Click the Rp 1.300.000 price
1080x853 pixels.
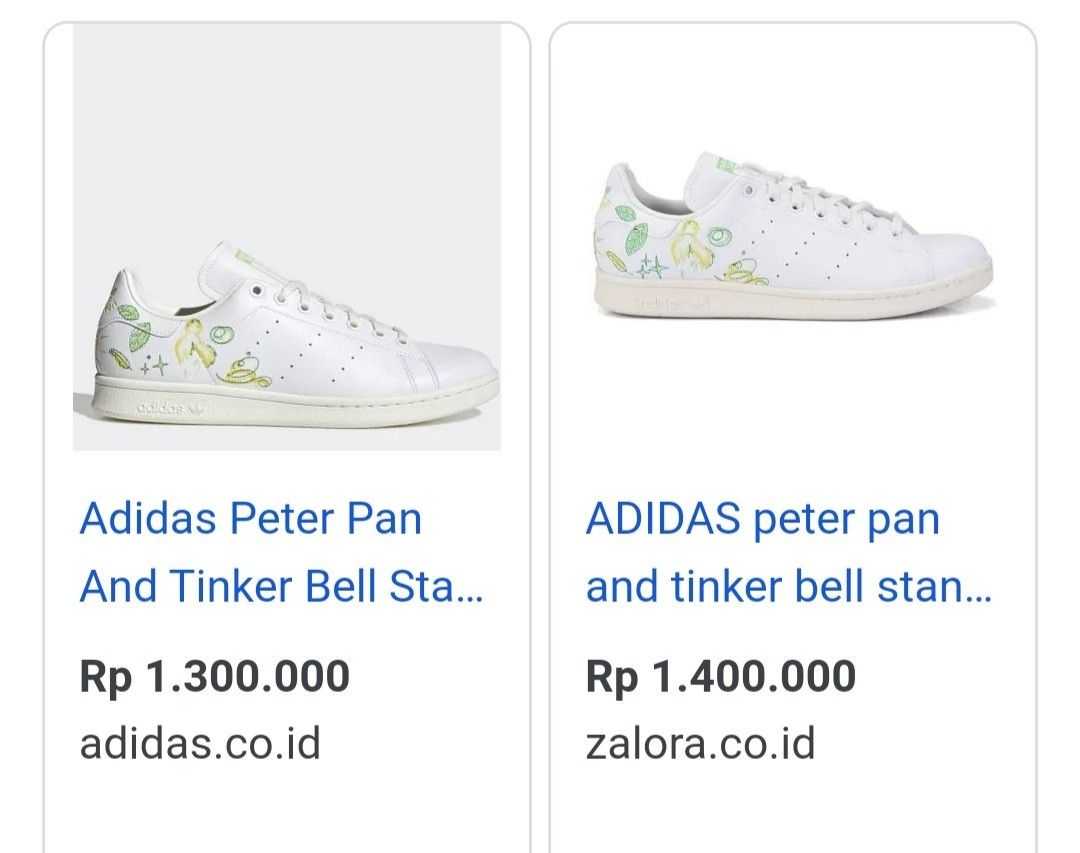click(x=215, y=677)
